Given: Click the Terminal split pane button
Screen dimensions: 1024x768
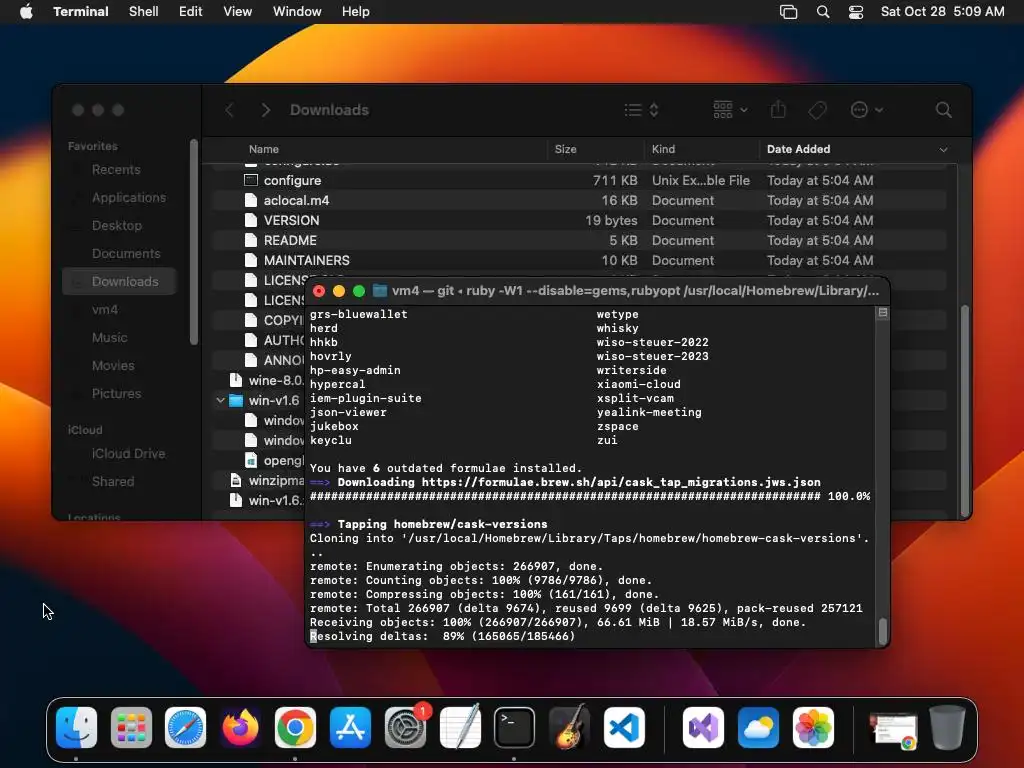Looking at the screenshot, I should point(882,313).
